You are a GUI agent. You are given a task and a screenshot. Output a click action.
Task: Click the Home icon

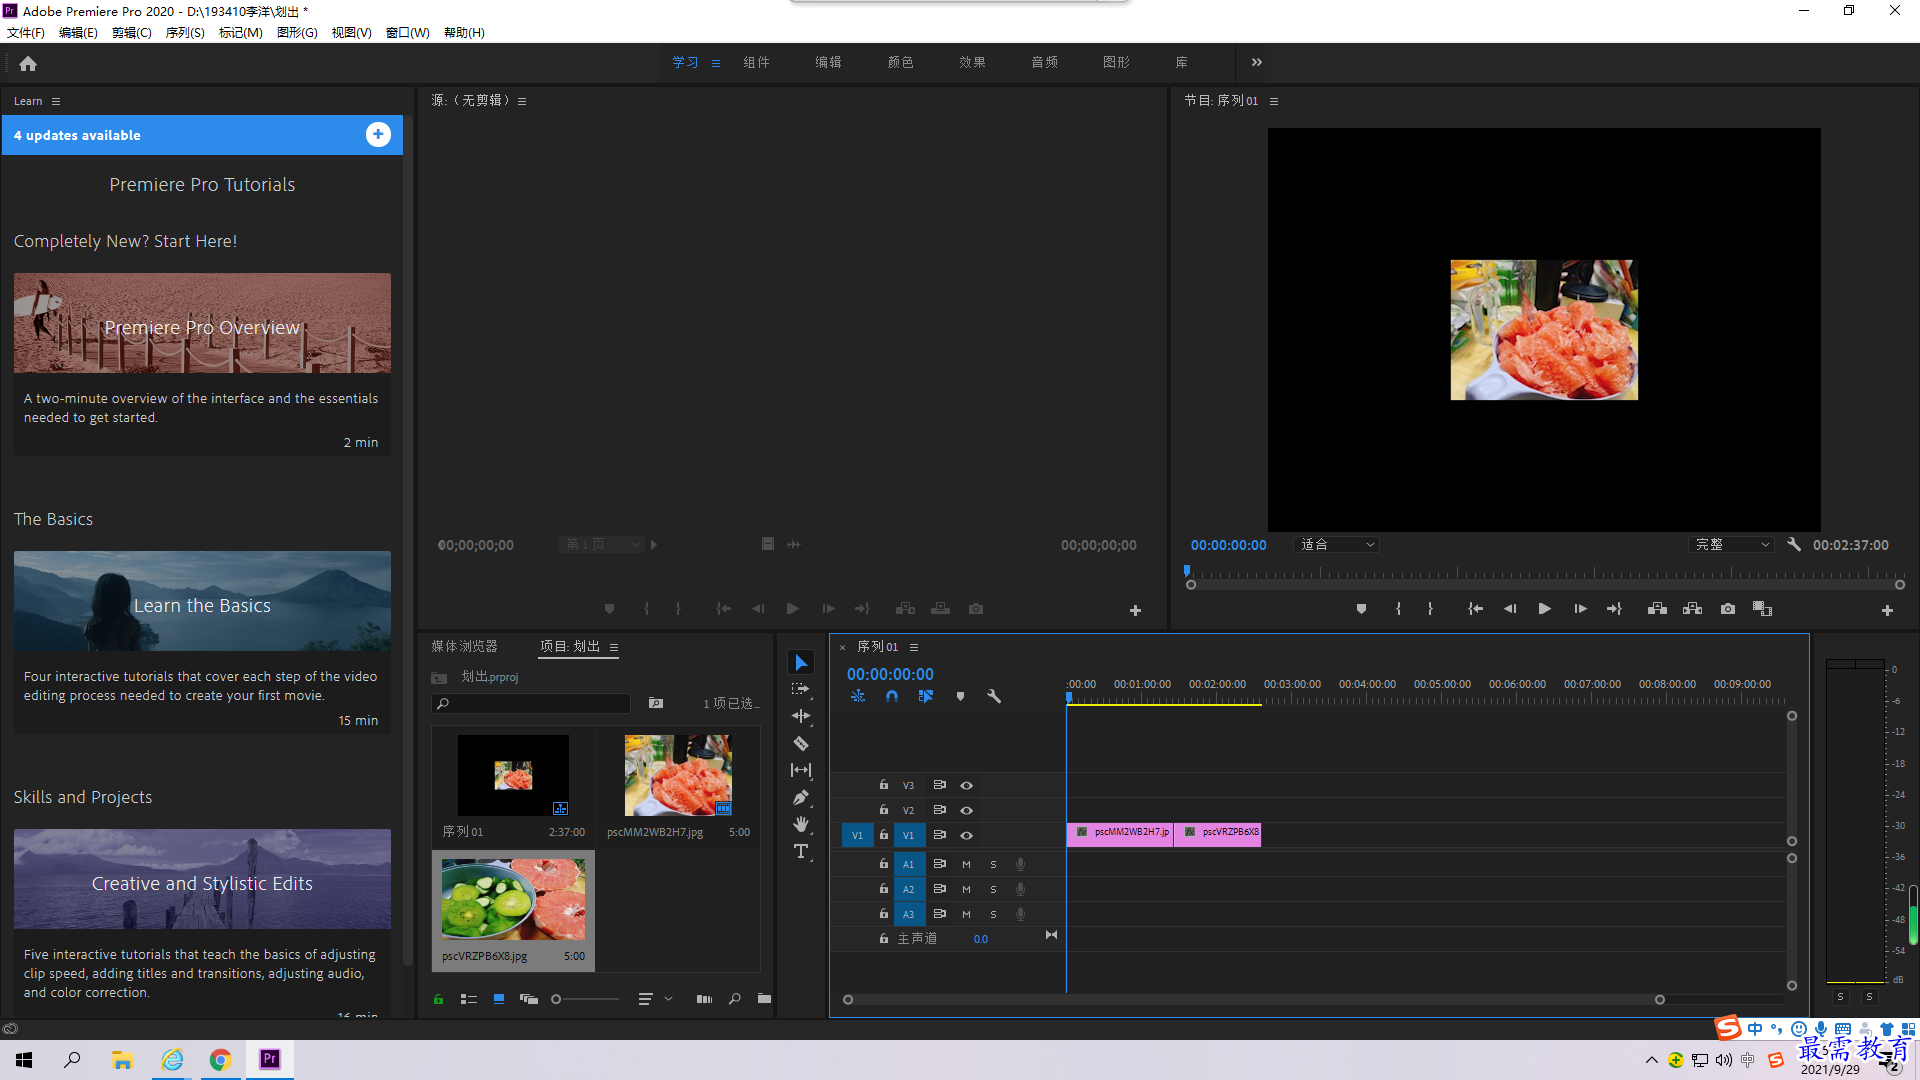[28, 63]
